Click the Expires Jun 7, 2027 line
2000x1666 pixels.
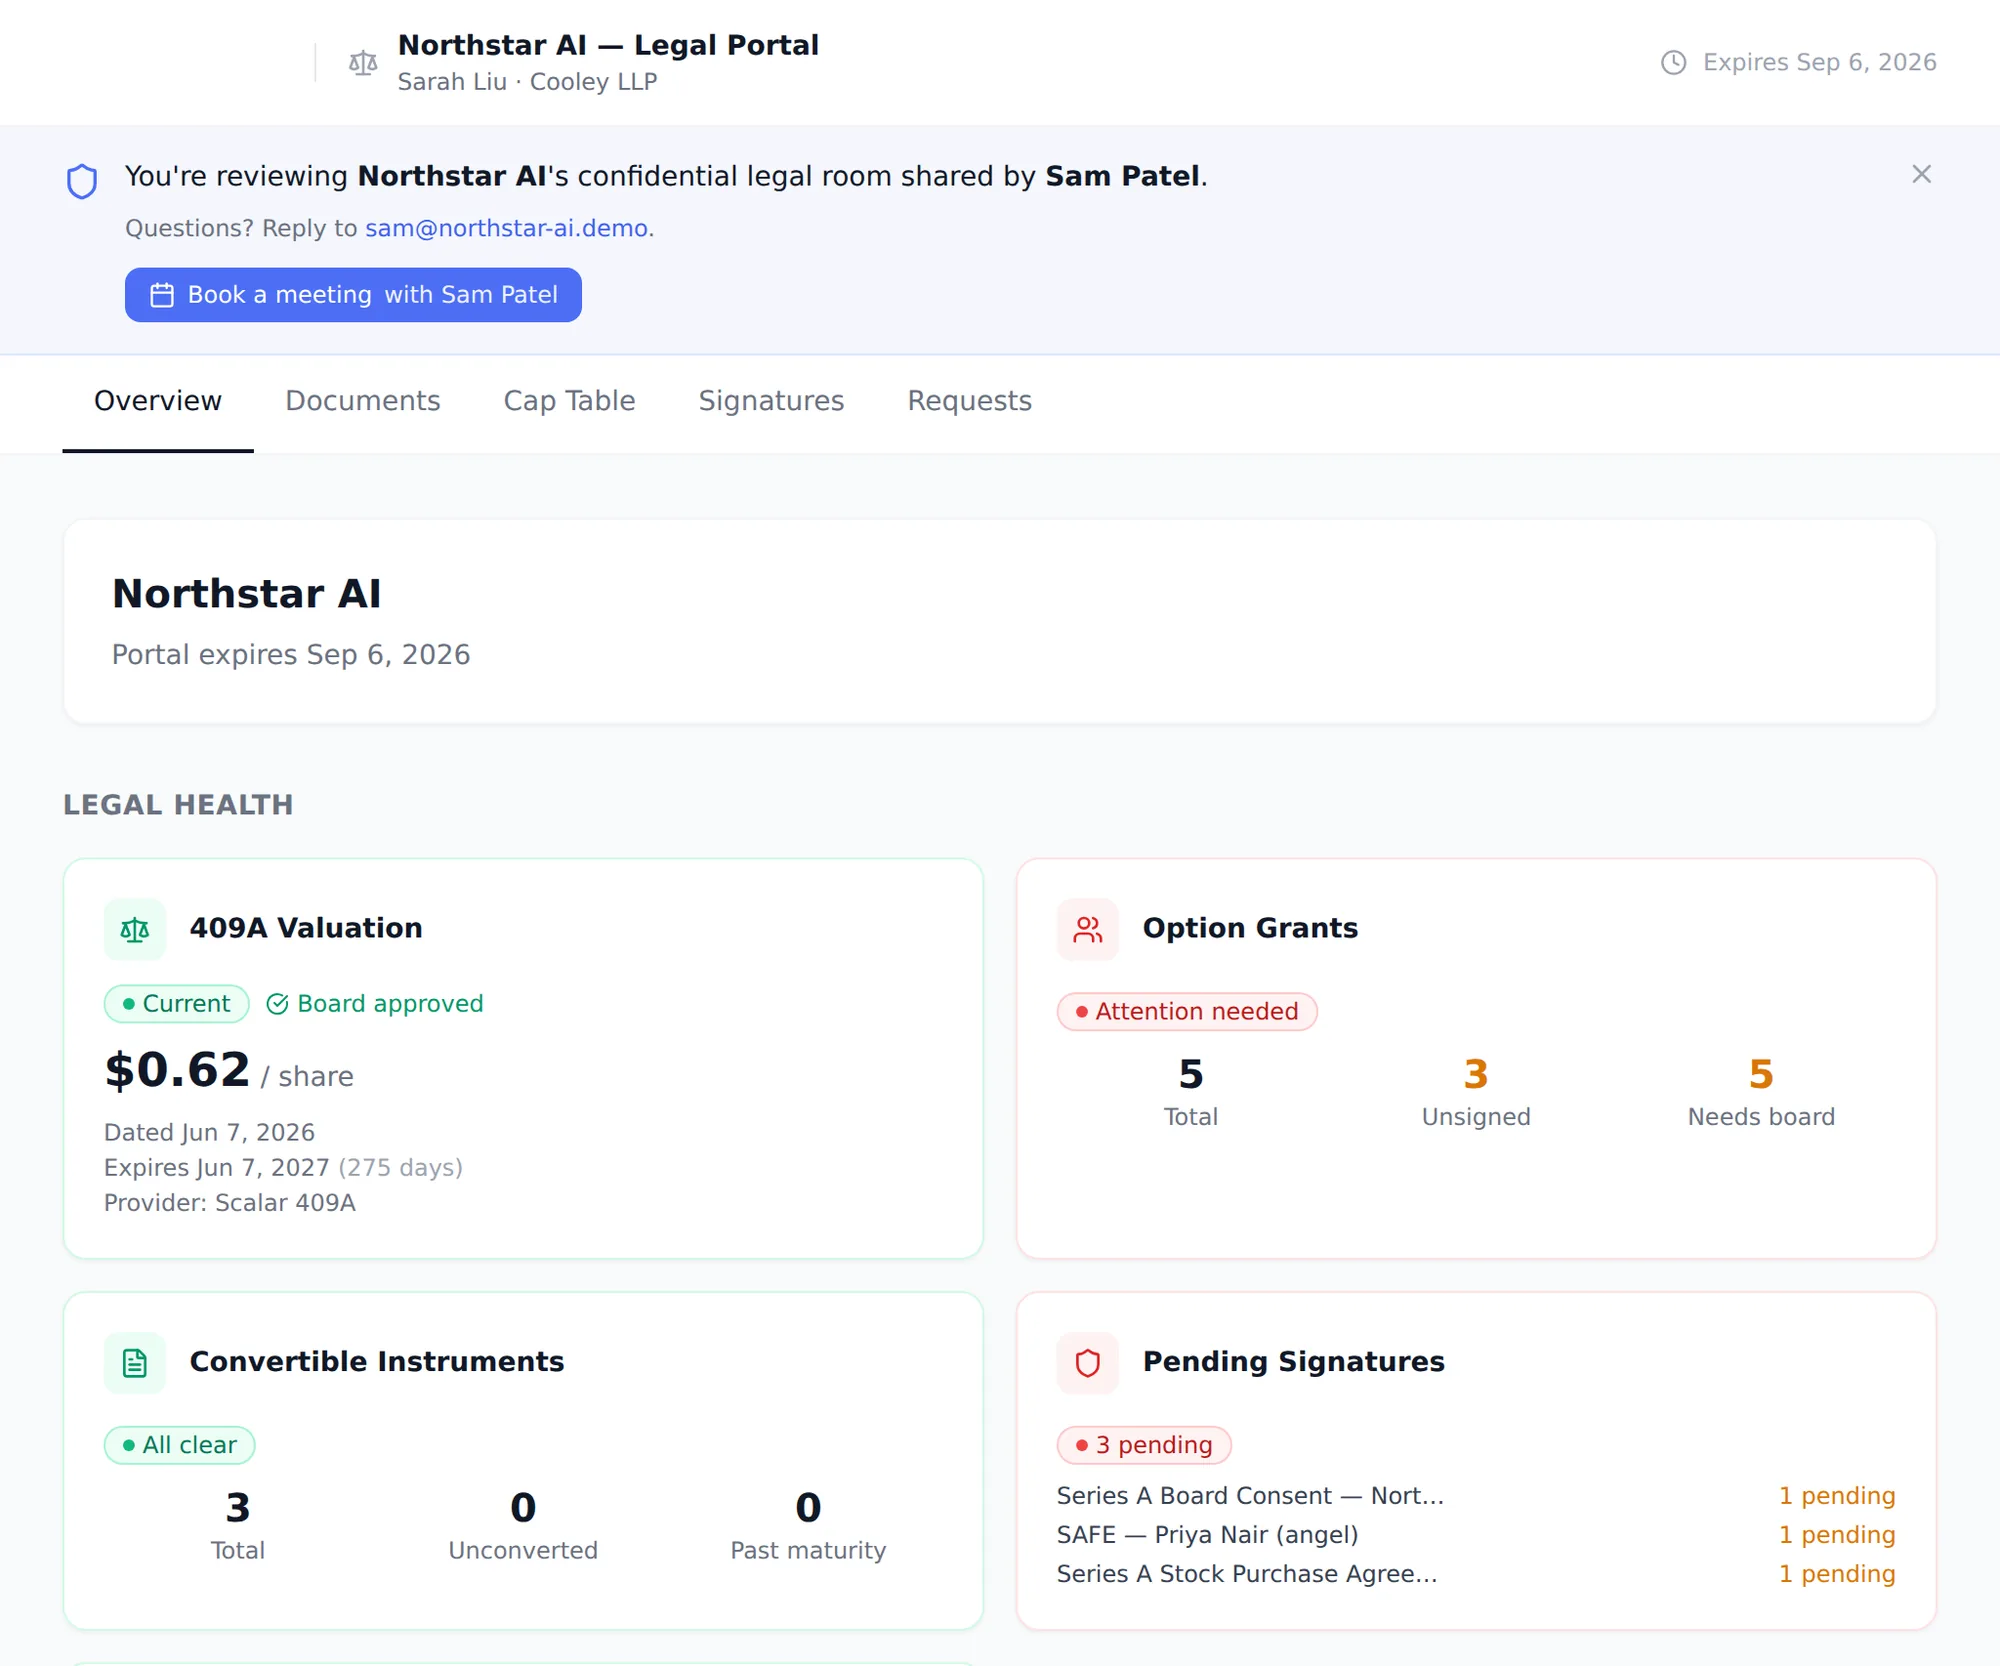[283, 1168]
